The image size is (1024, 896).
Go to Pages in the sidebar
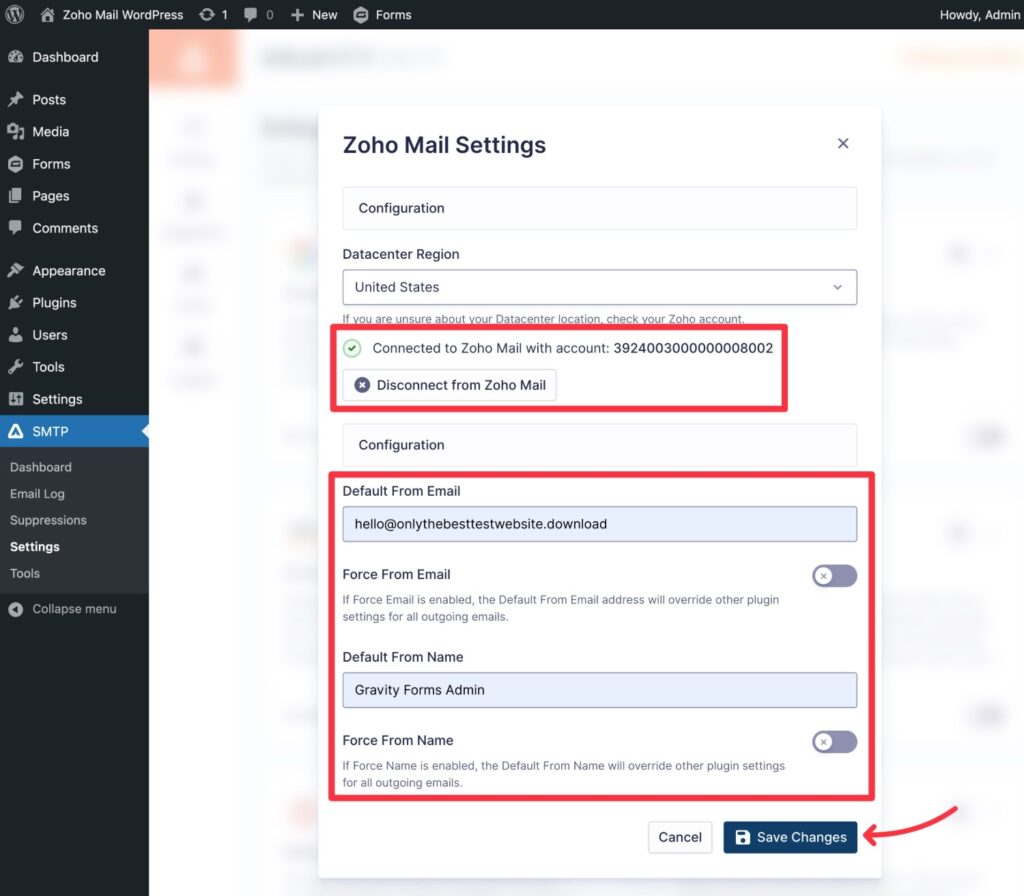[x=50, y=196]
